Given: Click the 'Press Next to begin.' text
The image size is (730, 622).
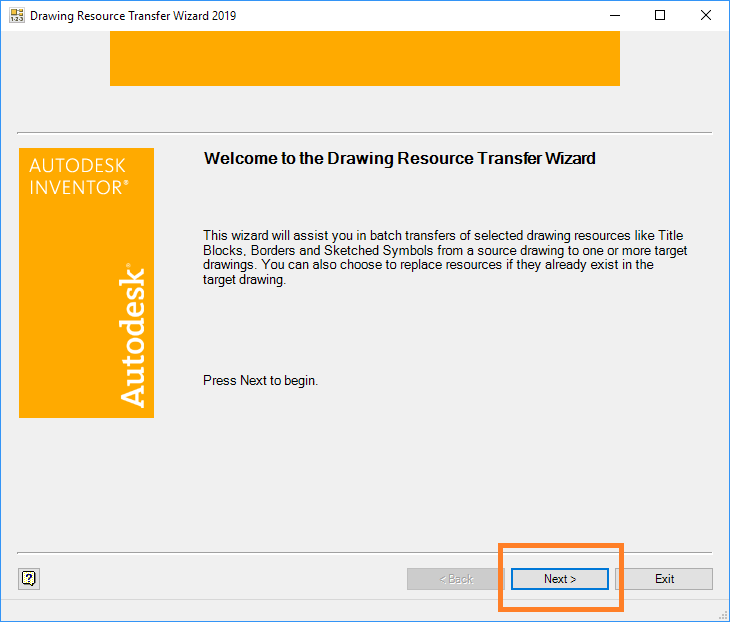Looking at the screenshot, I should tap(260, 380).
